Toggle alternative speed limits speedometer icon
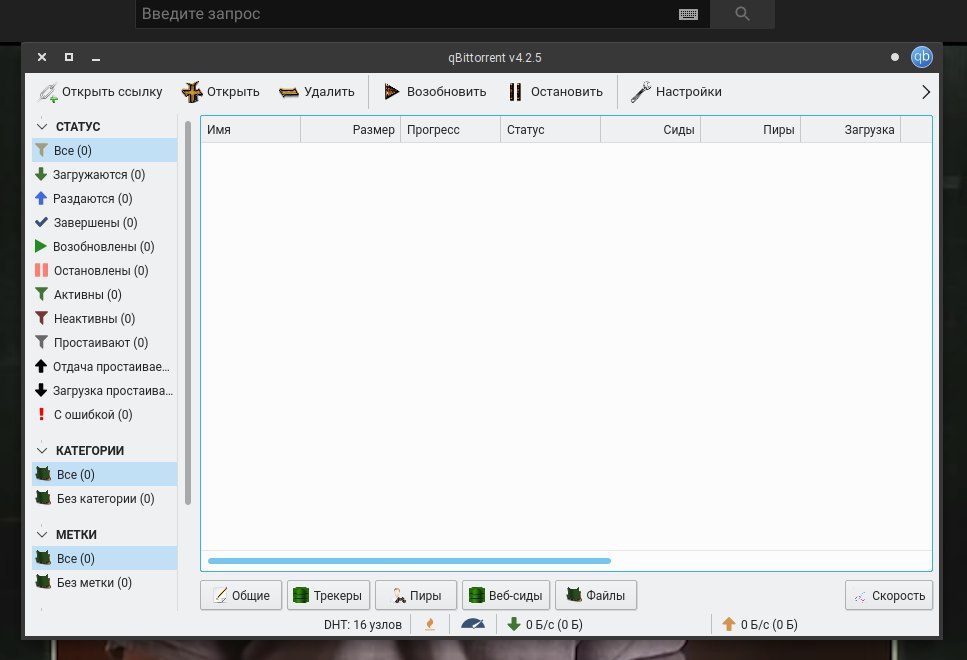Viewport: 967px width, 660px height. click(473, 624)
